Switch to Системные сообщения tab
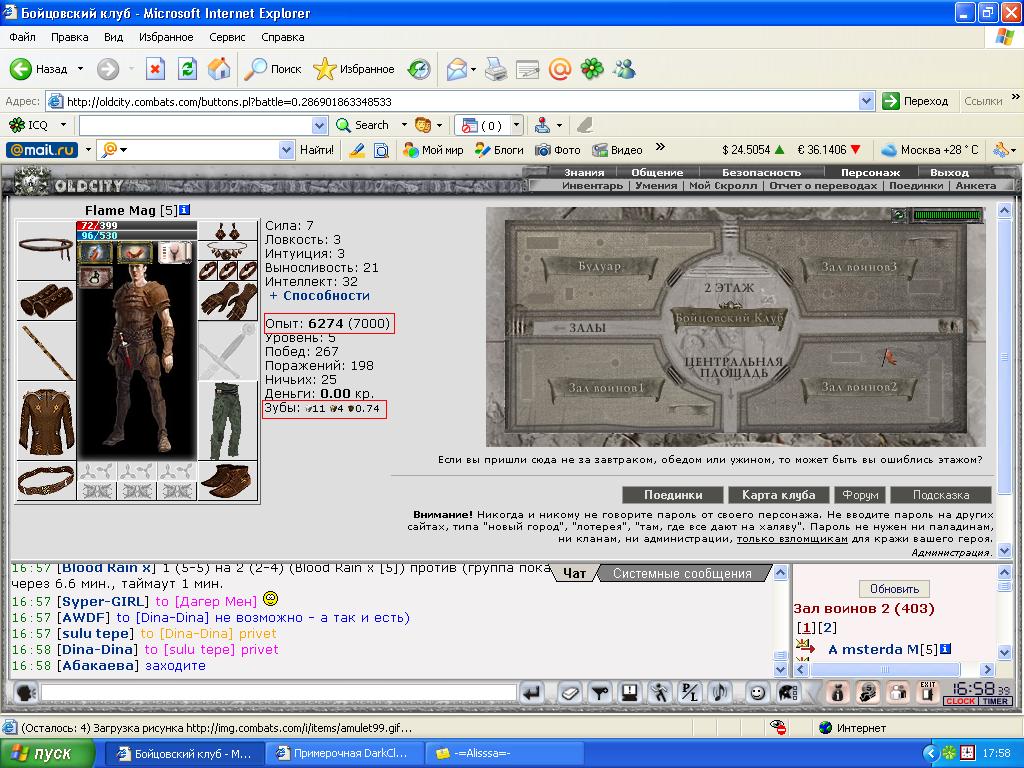 (x=682, y=573)
